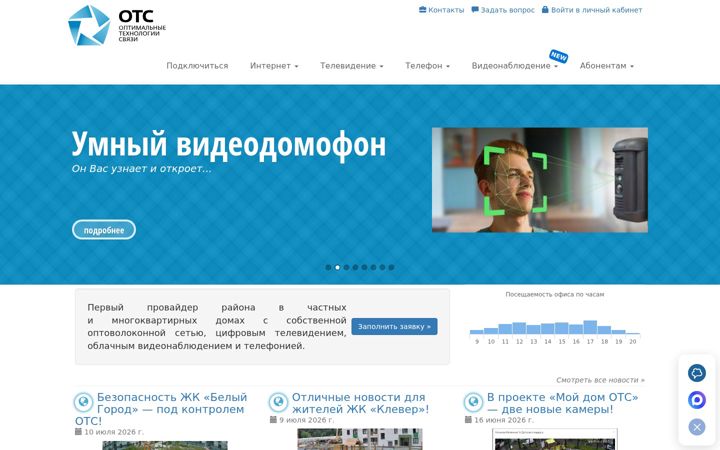The image size is (720, 450).
Task: Open news В проекте «Мой дом ОТС» headline
Action: coord(562,403)
